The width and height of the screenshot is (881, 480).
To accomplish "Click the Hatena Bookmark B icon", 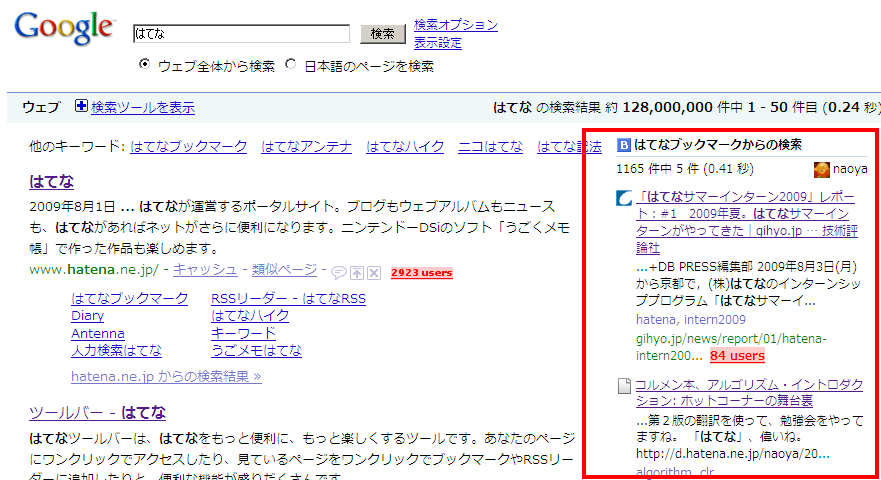I will click(624, 145).
